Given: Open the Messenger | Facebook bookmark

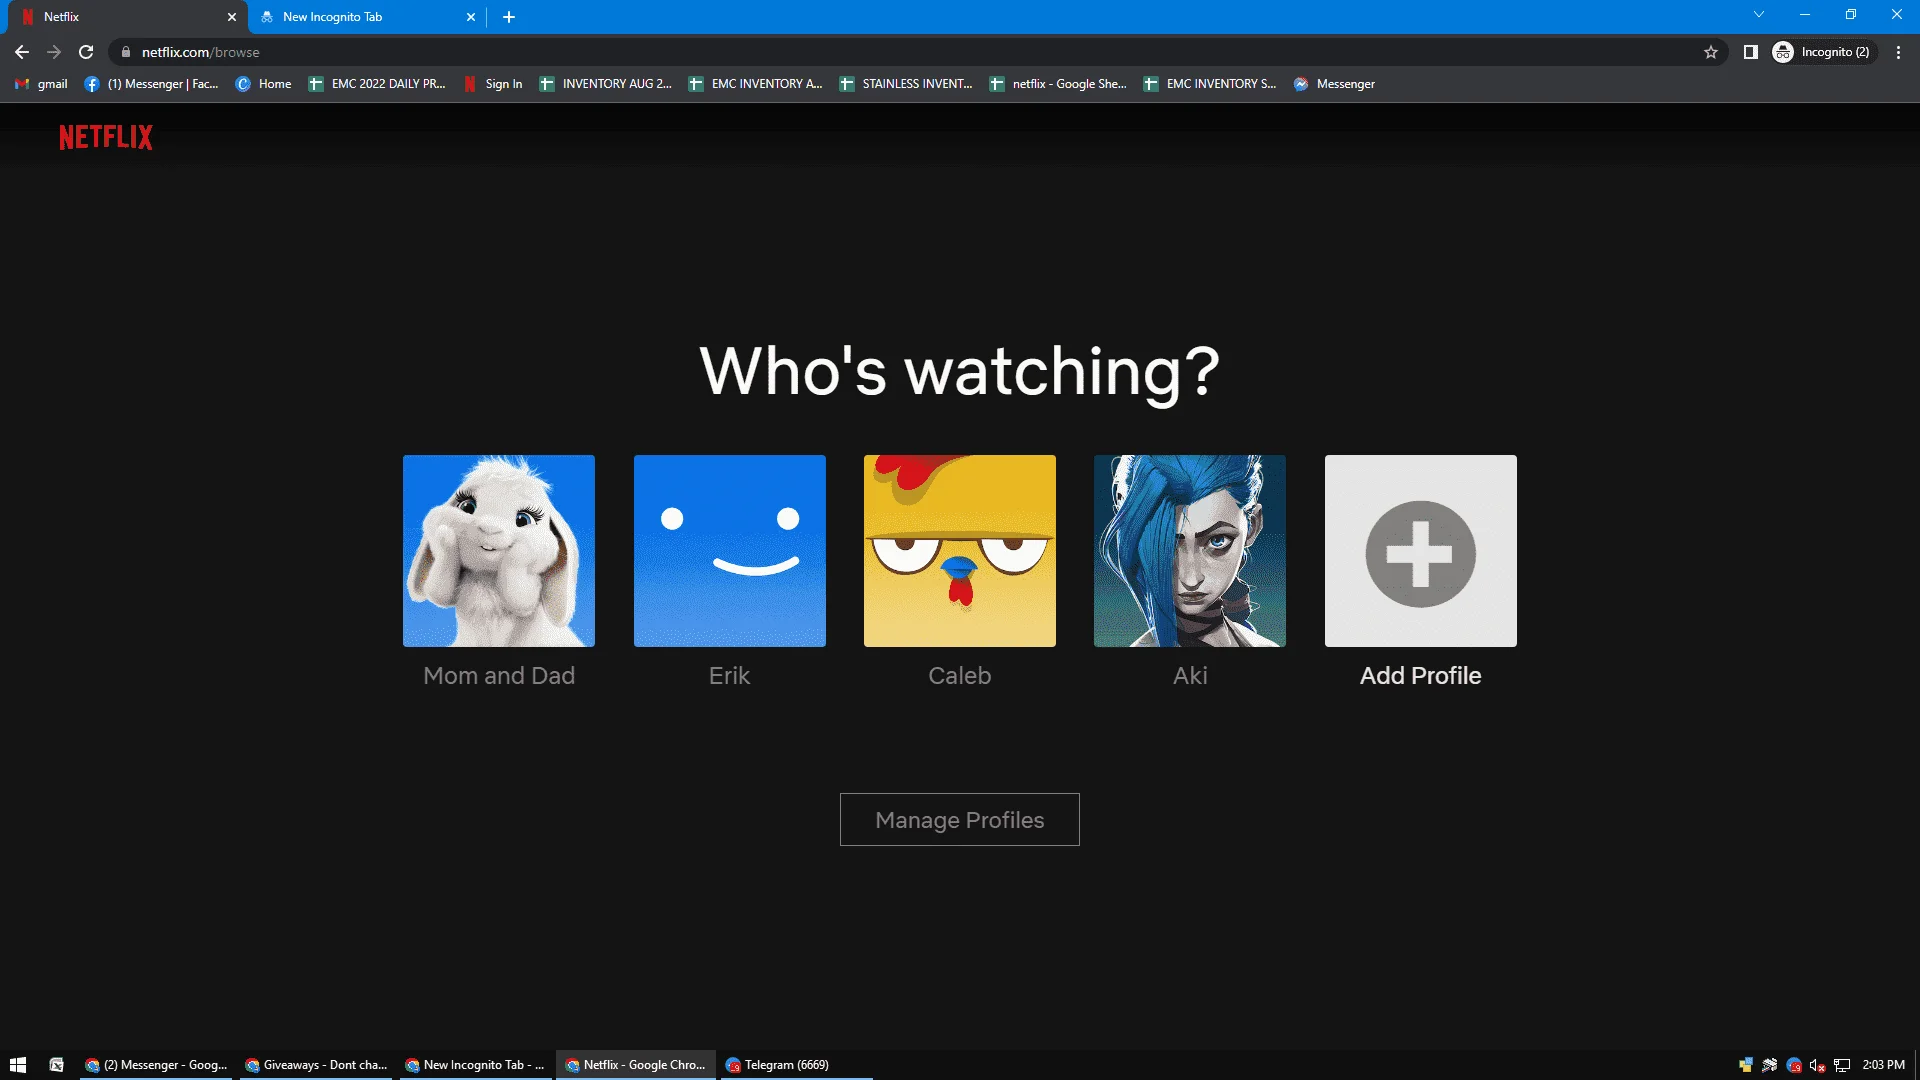Looking at the screenshot, I should 152,84.
